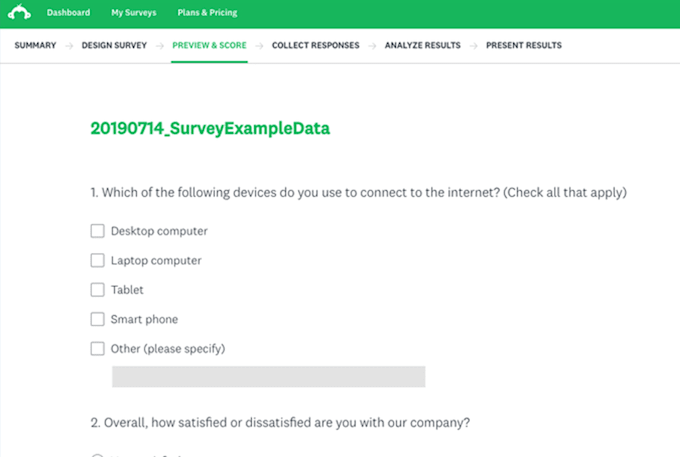Select the Smart phone checkbox
The height and width of the screenshot is (457, 680).
tap(98, 319)
